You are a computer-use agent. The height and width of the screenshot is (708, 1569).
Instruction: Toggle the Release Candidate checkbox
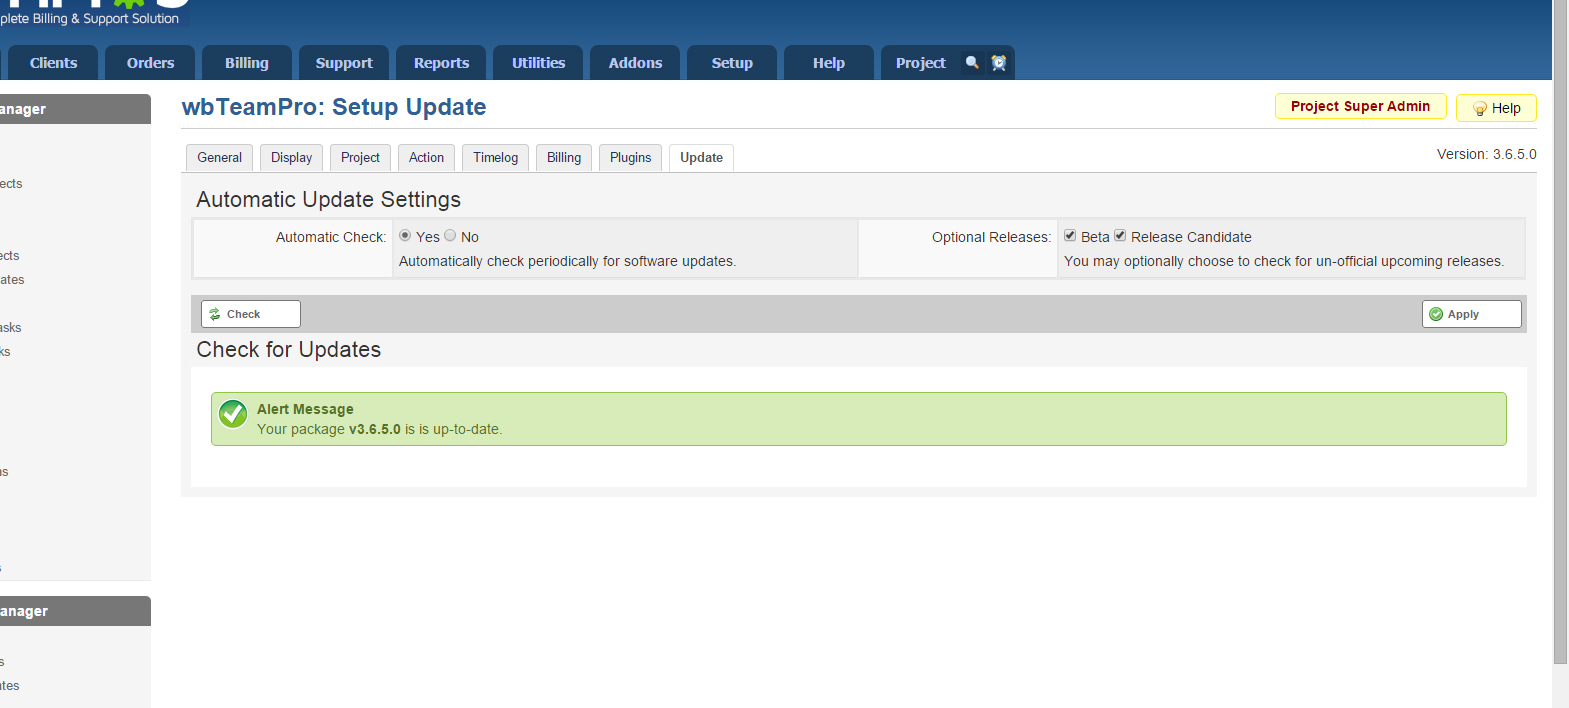[1120, 236]
